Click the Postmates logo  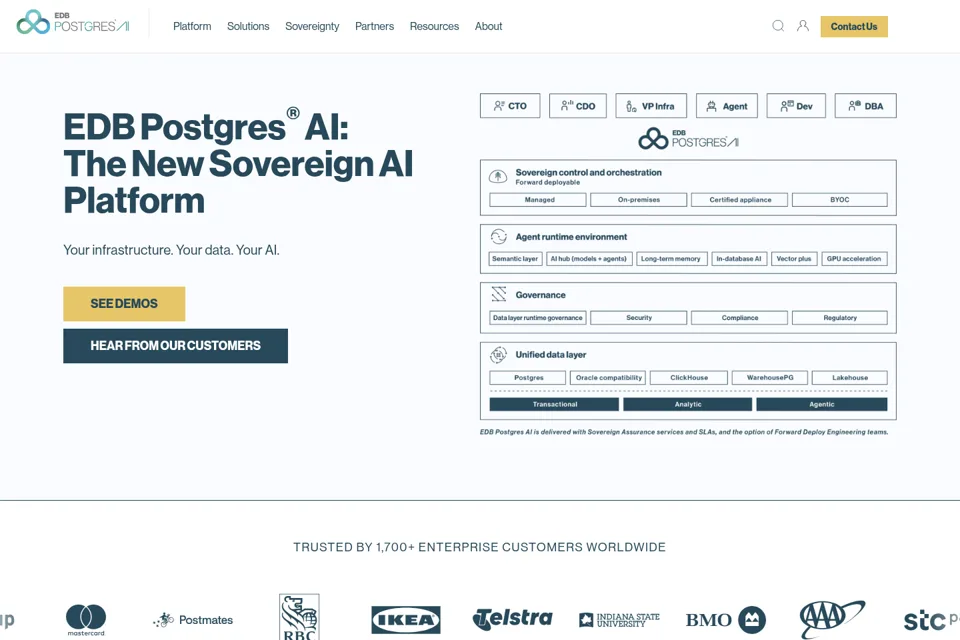click(x=193, y=620)
